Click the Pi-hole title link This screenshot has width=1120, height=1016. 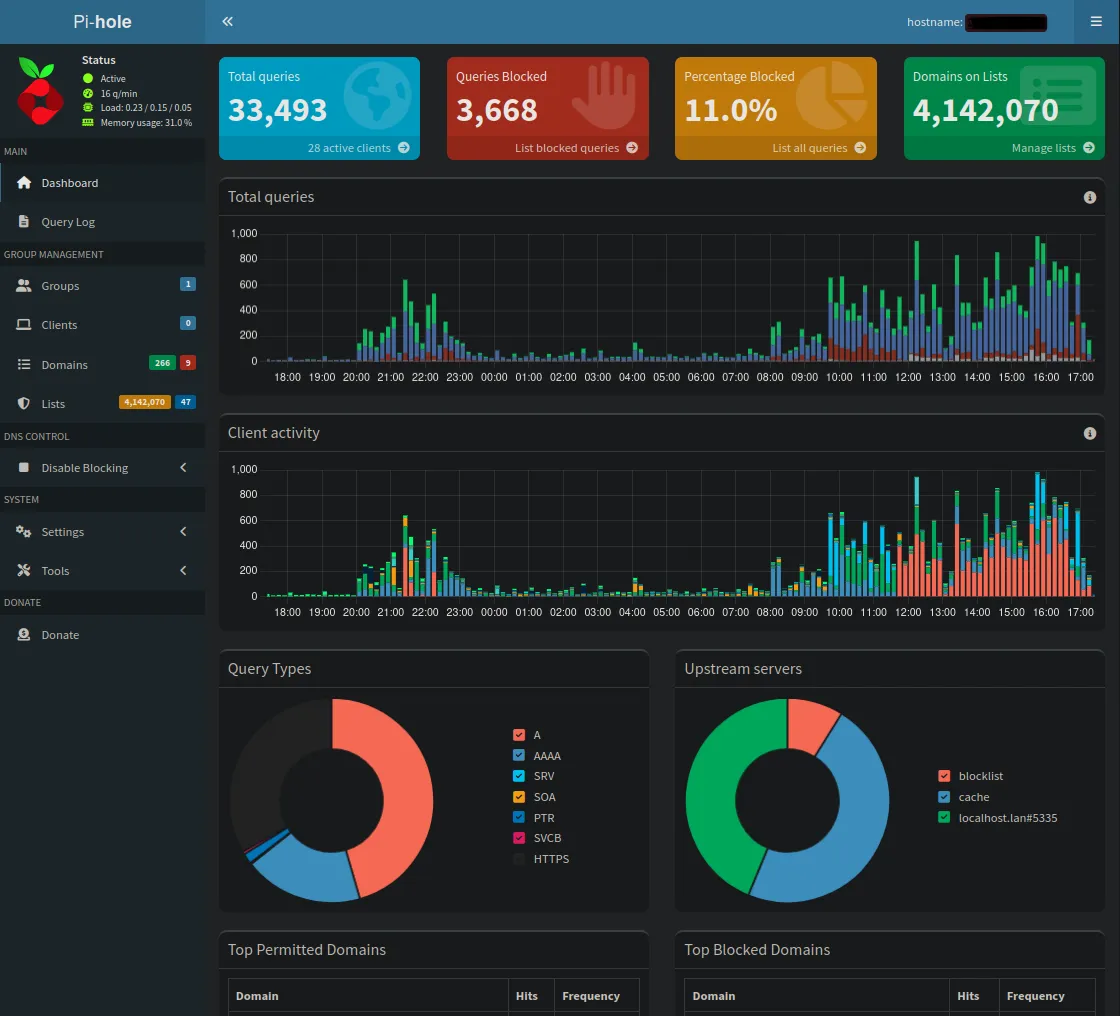click(x=102, y=21)
